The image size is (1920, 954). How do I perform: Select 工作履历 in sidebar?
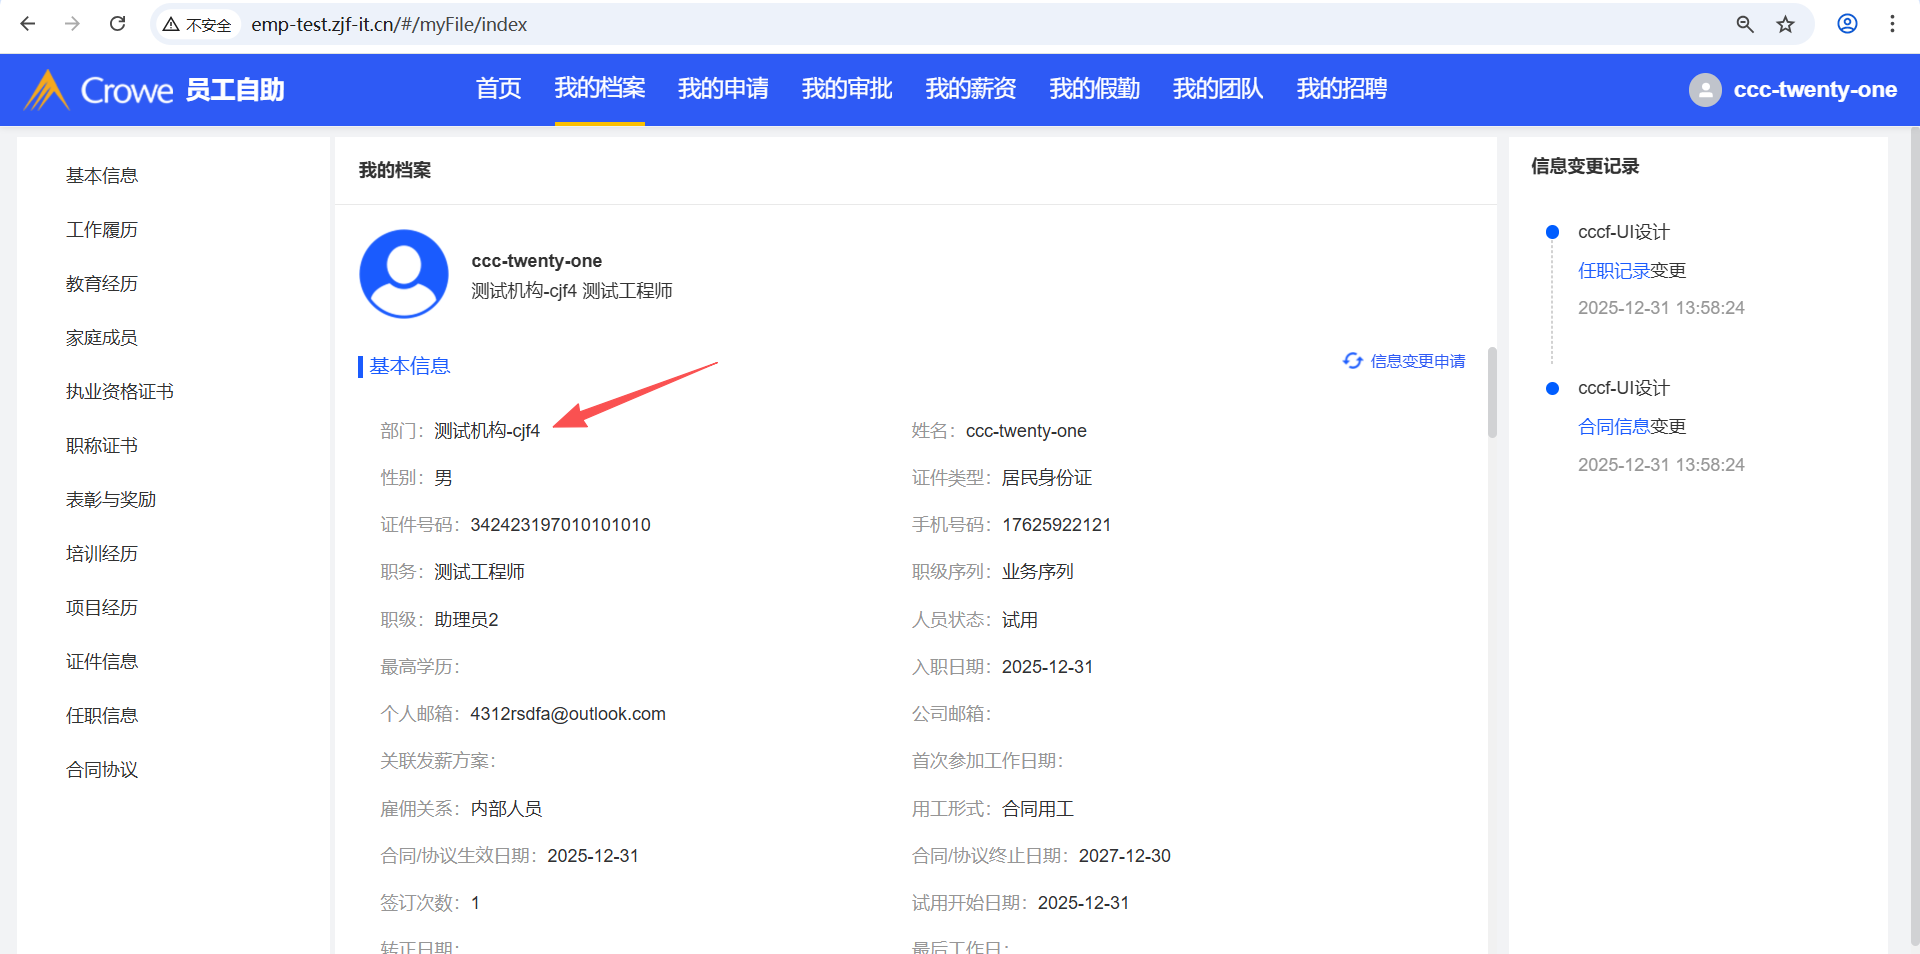pyautogui.click(x=102, y=230)
